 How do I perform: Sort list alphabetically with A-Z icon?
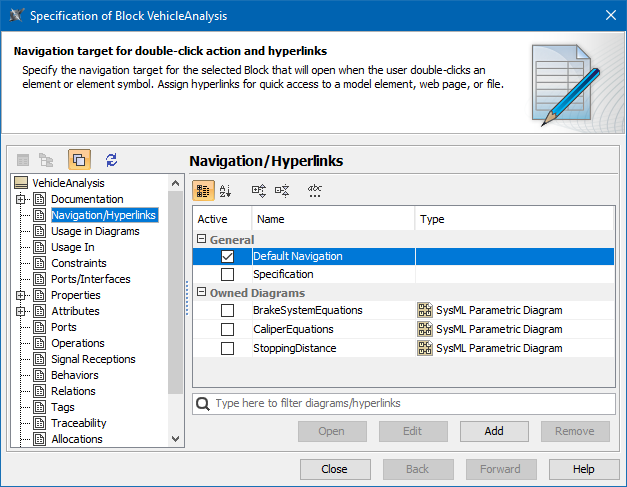(225, 190)
